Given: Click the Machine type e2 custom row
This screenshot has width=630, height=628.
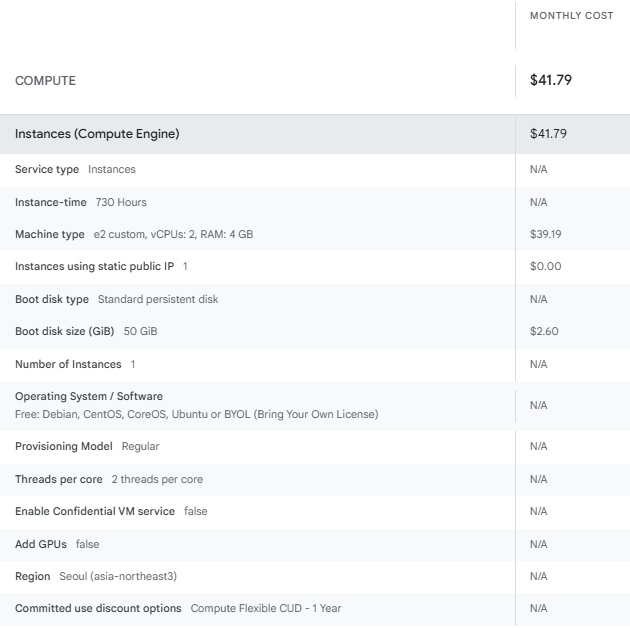Looking at the screenshot, I should point(315,234).
